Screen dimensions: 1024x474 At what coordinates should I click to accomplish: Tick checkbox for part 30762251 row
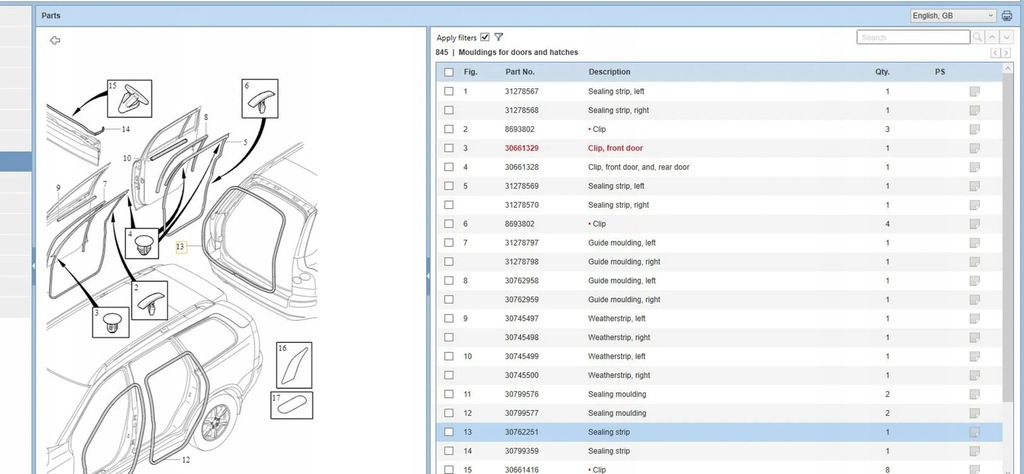(449, 432)
